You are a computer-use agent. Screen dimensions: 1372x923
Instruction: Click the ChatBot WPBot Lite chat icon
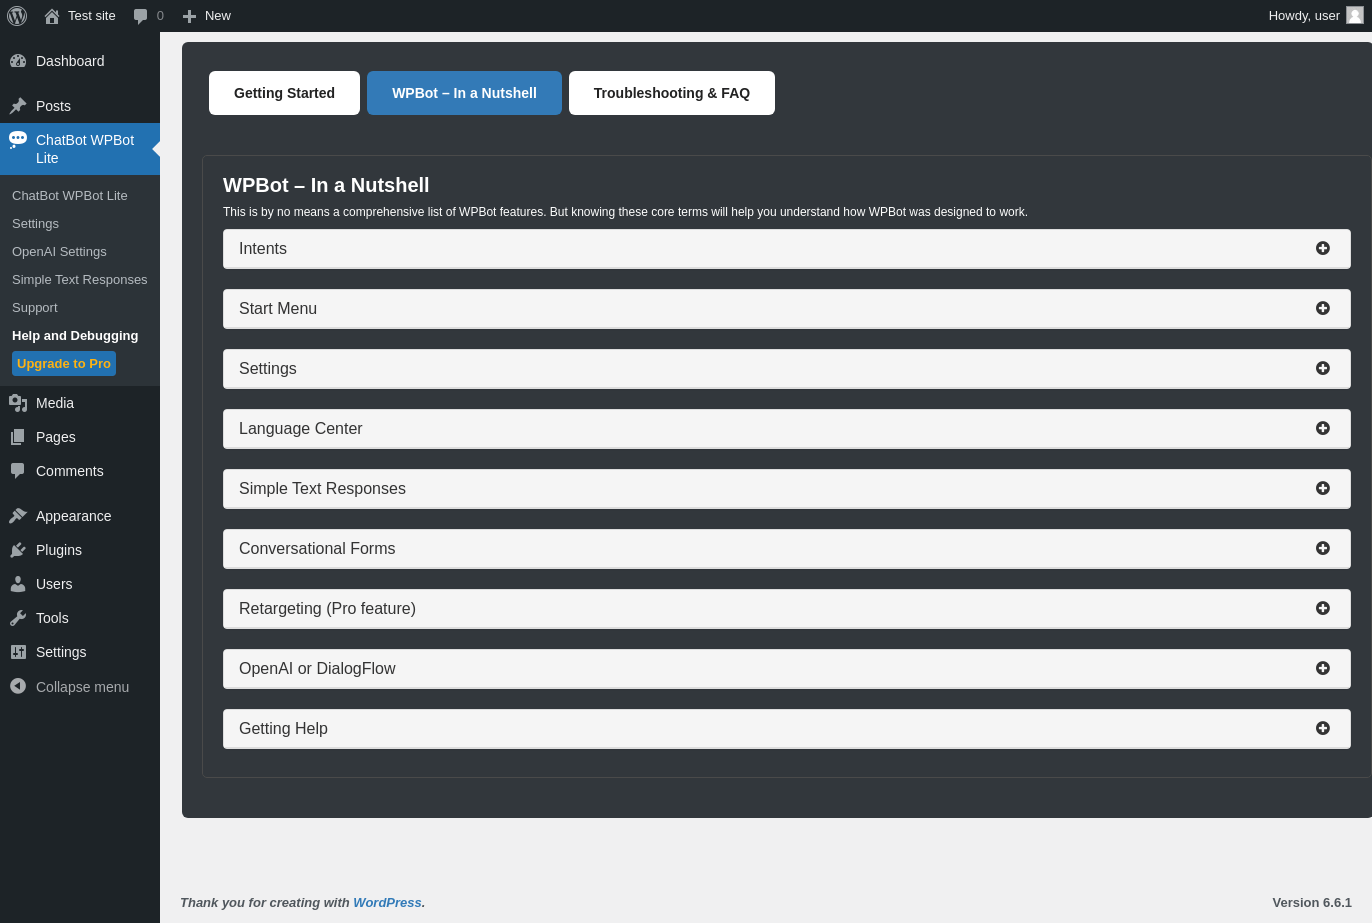[x=18, y=140]
